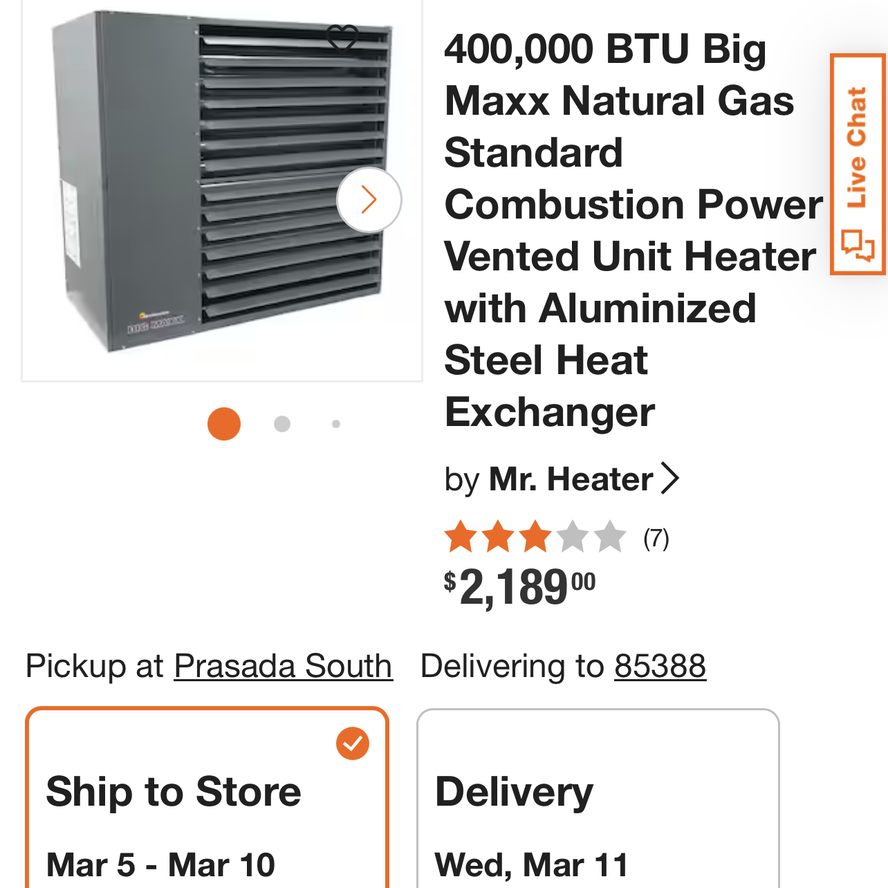Click the next image arrow button
The image size is (888, 888).
(x=368, y=200)
